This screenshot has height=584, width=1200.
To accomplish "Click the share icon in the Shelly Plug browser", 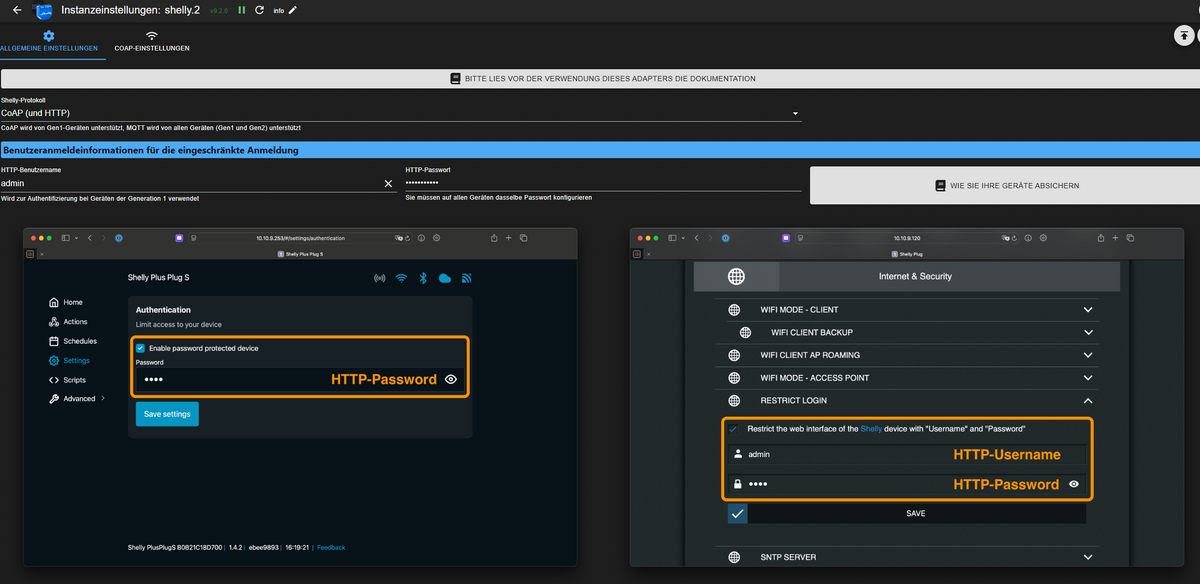I will click(x=1100, y=238).
